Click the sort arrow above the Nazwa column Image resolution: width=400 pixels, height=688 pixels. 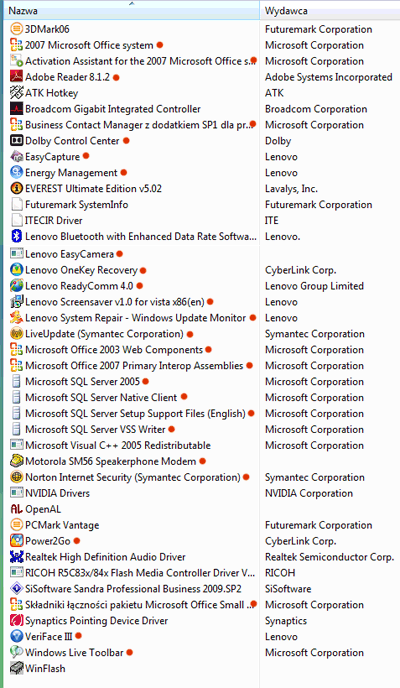click(x=132, y=4)
